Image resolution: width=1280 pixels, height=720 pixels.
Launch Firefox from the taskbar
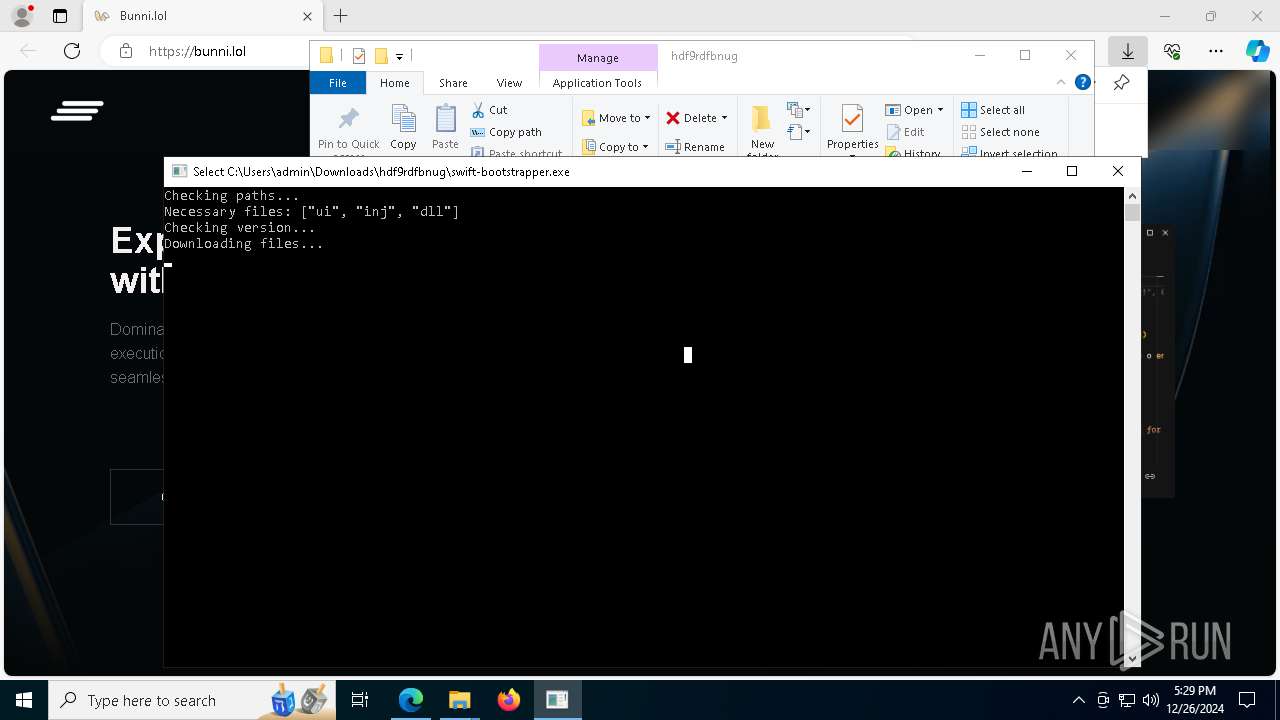[x=509, y=700]
